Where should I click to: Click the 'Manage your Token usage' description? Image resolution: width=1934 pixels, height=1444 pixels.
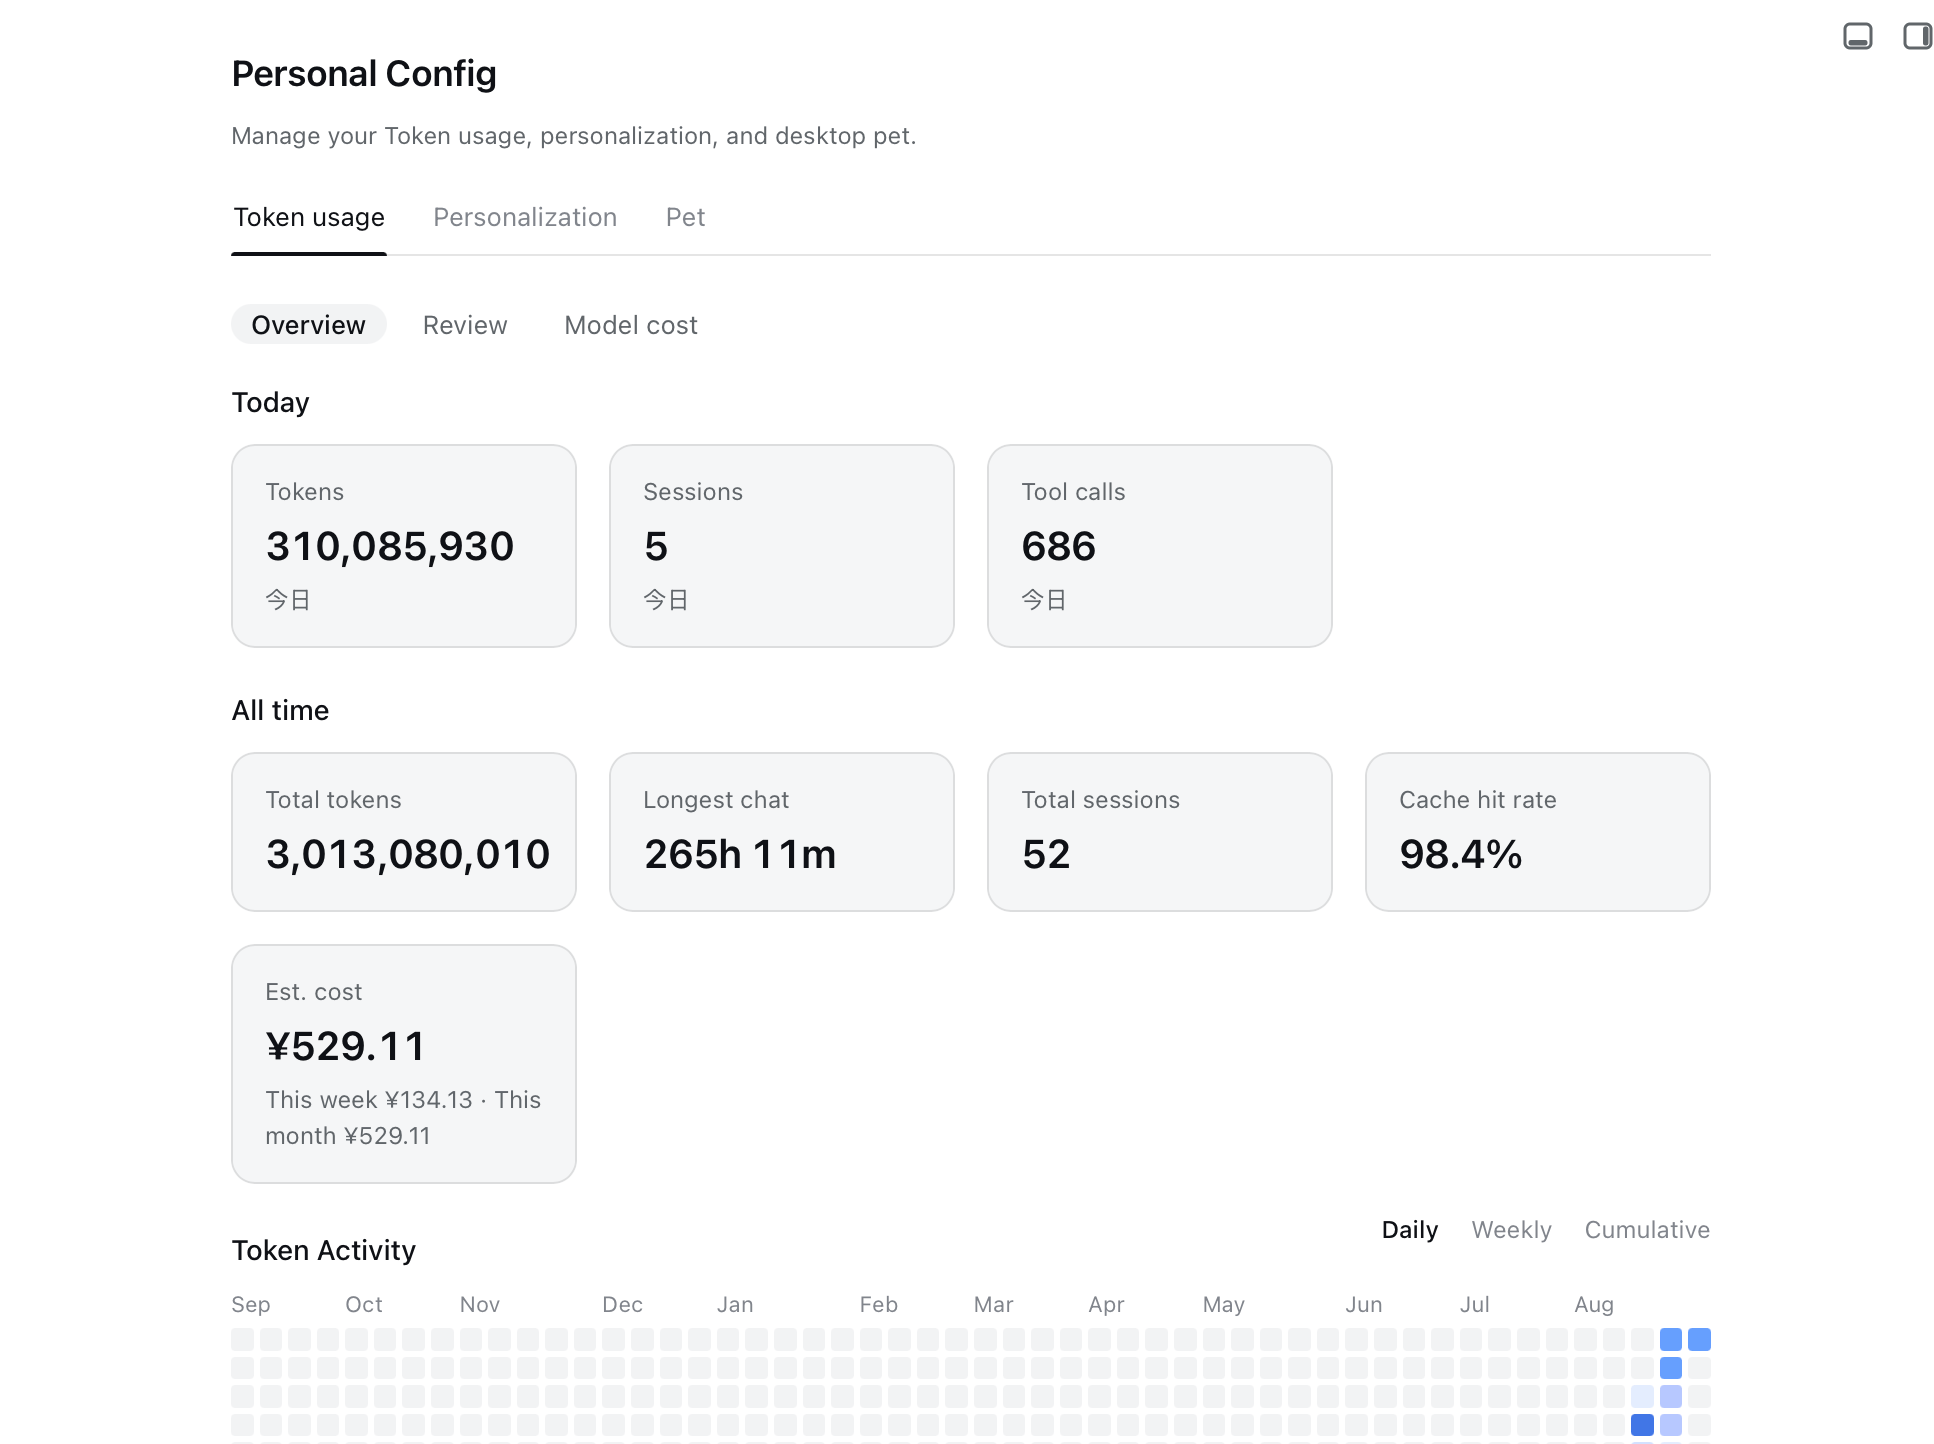[574, 136]
